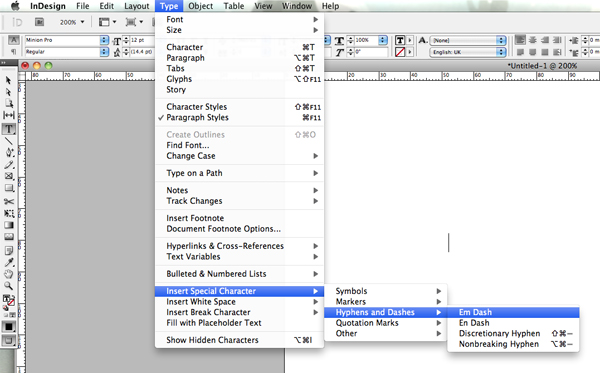Image resolution: width=600 pixels, height=373 pixels.
Task: Select the Gradient Feather tool
Action: [8, 236]
